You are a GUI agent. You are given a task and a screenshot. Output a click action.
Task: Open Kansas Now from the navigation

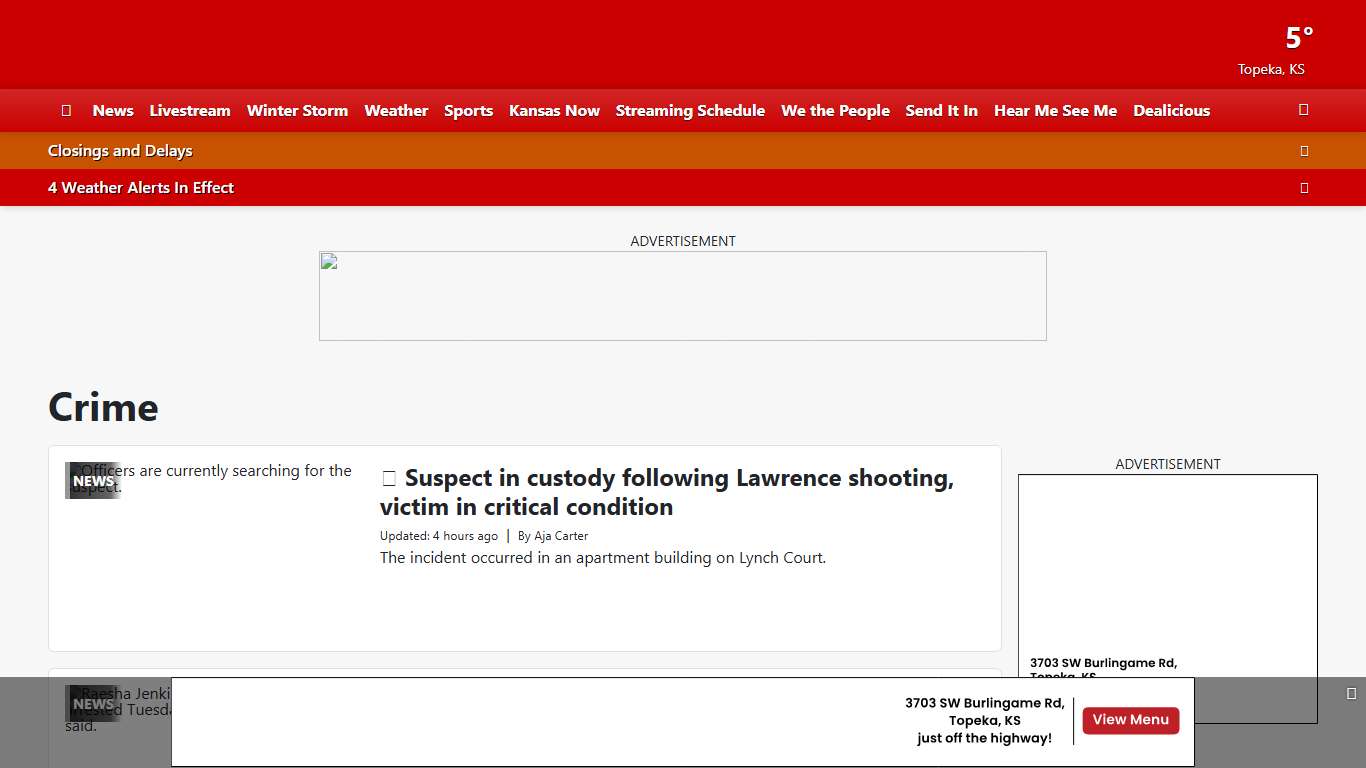coord(554,111)
